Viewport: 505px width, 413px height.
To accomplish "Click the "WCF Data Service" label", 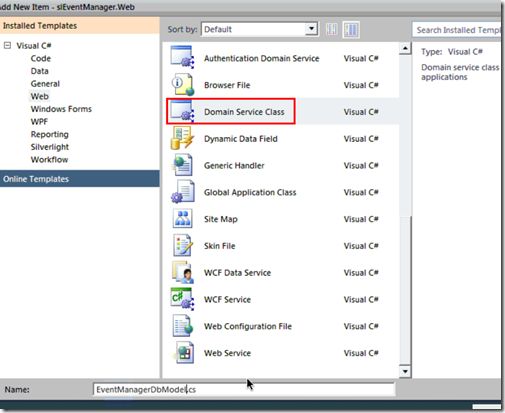I will point(237,273).
